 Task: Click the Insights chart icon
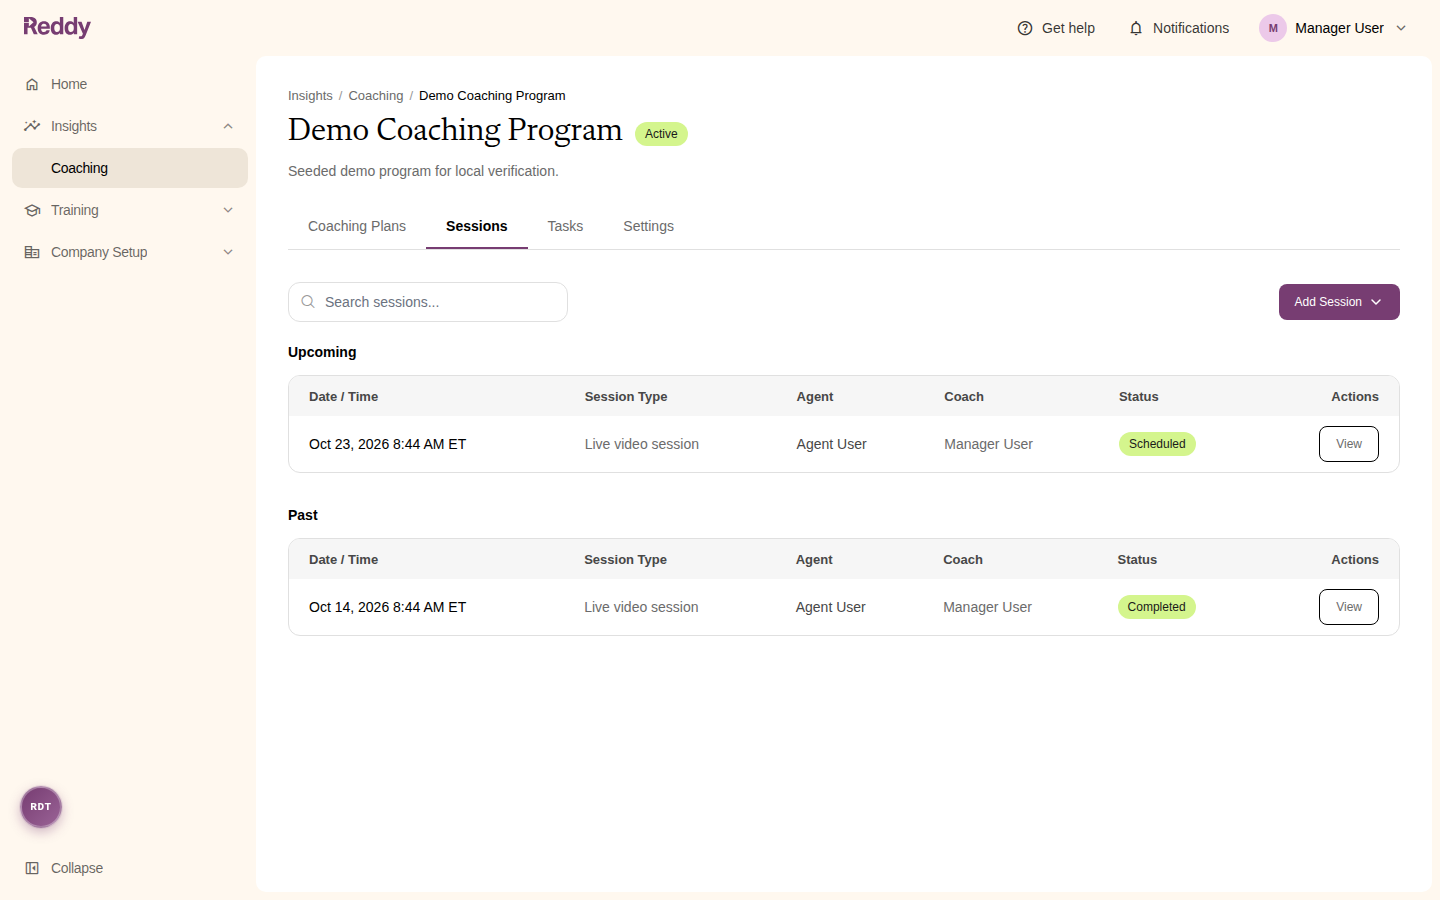tap(32, 126)
